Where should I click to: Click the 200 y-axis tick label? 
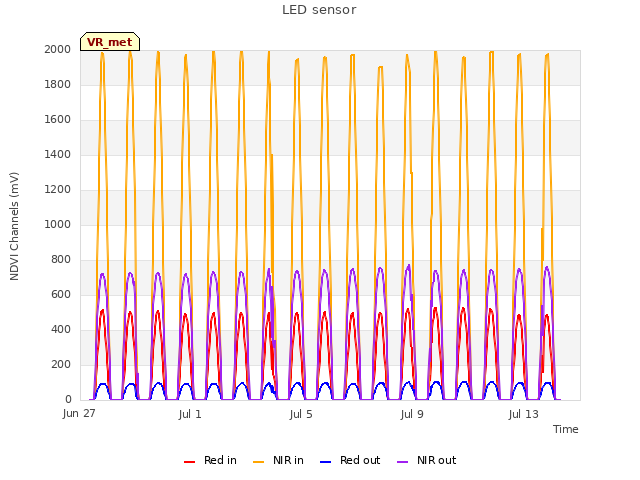pyautogui.click(x=61, y=364)
